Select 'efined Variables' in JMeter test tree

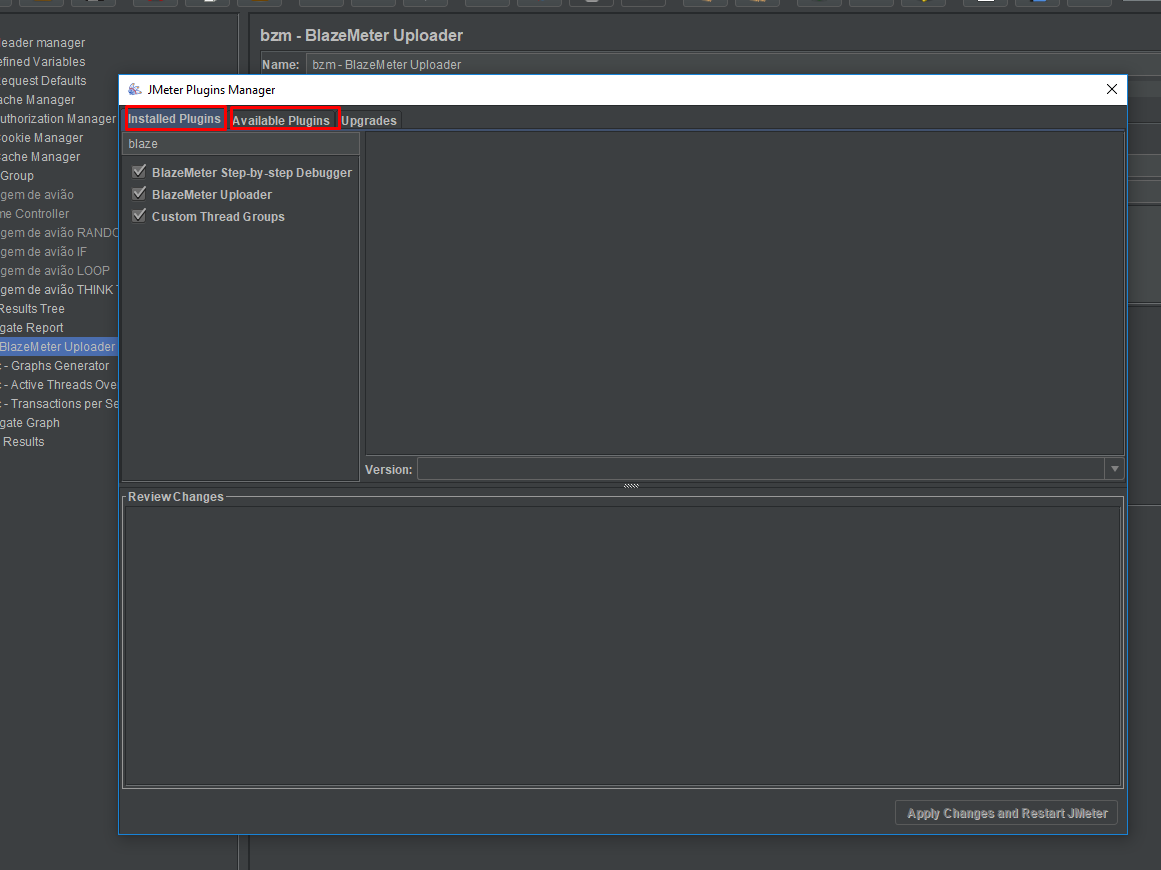[42, 62]
